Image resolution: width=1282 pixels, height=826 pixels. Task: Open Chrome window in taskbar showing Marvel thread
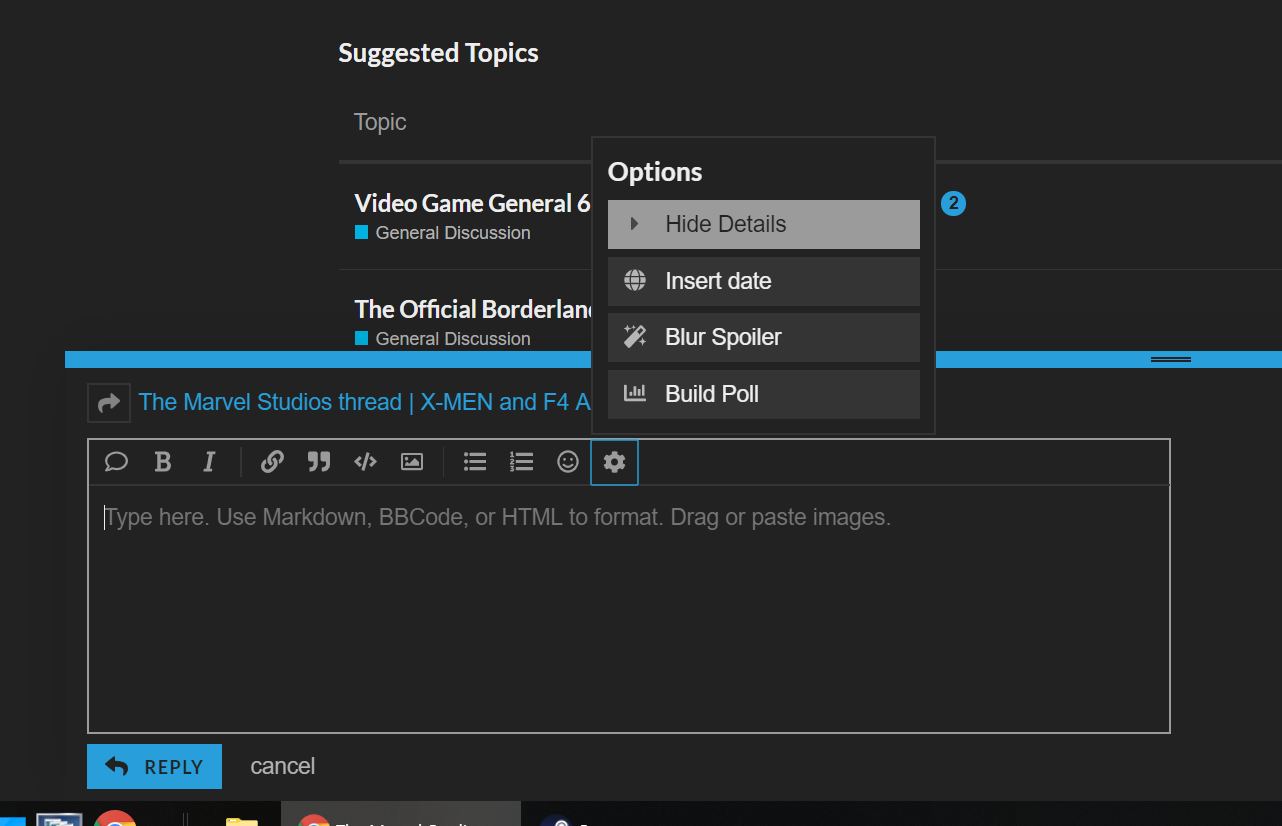pos(401,813)
